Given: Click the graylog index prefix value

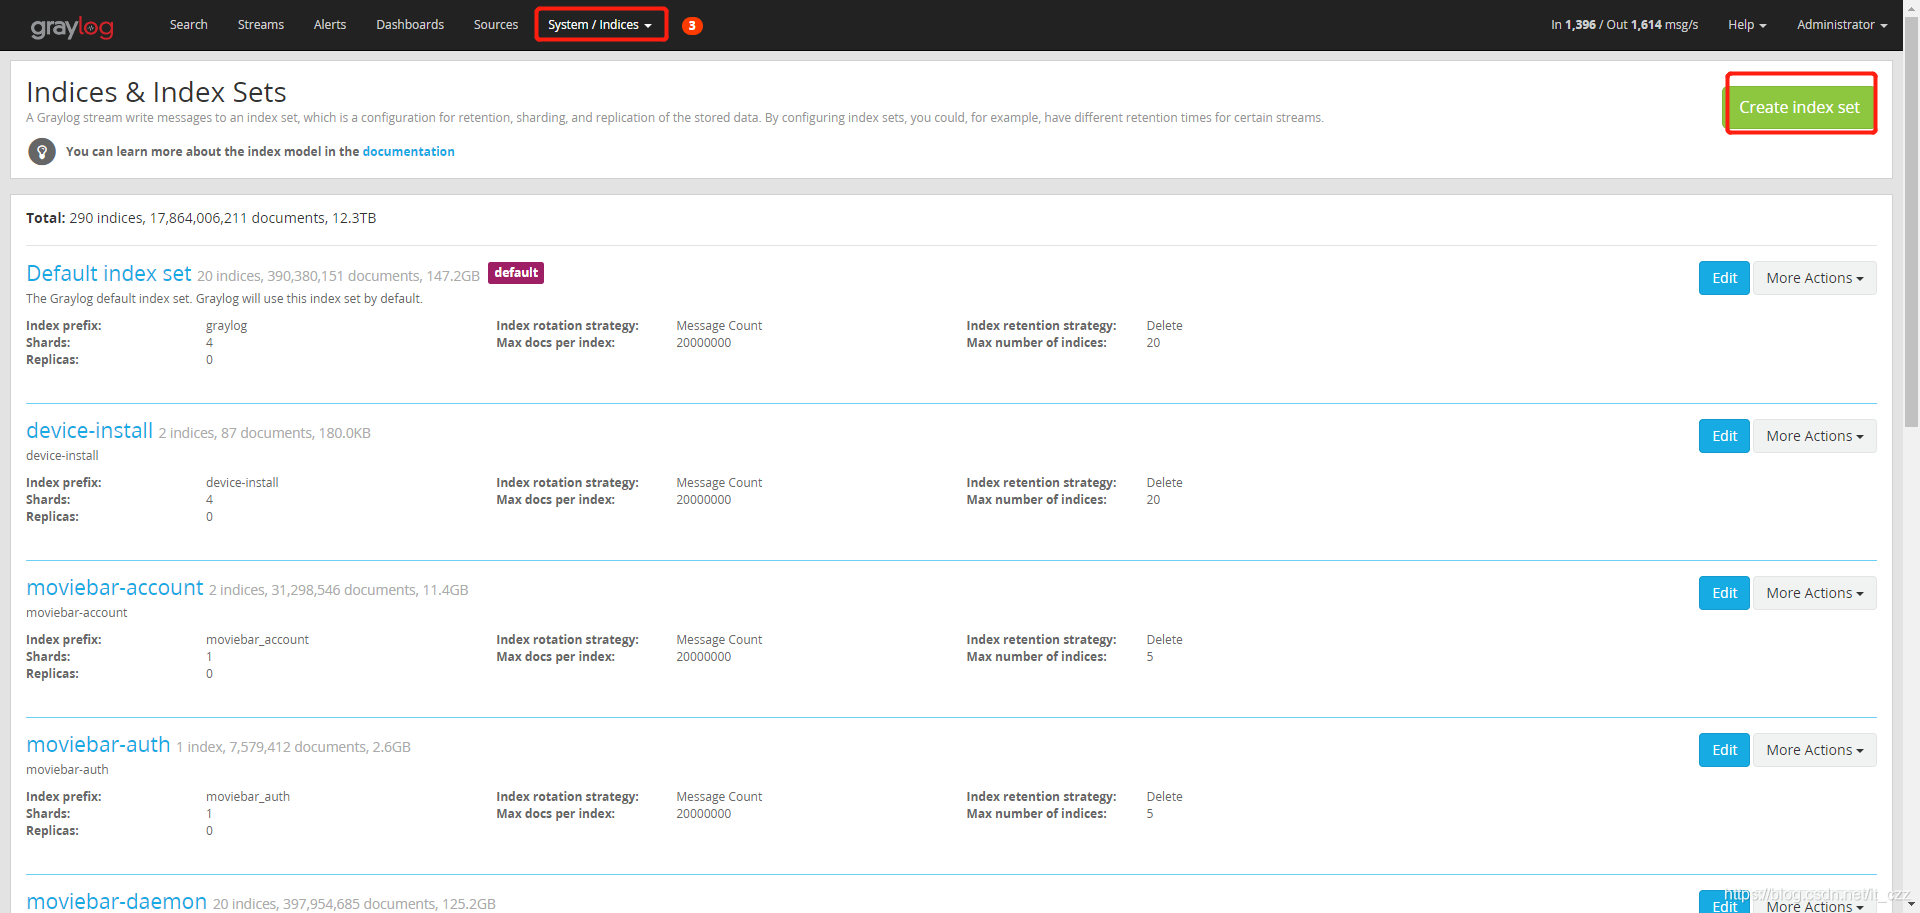Looking at the screenshot, I should click(x=226, y=326).
